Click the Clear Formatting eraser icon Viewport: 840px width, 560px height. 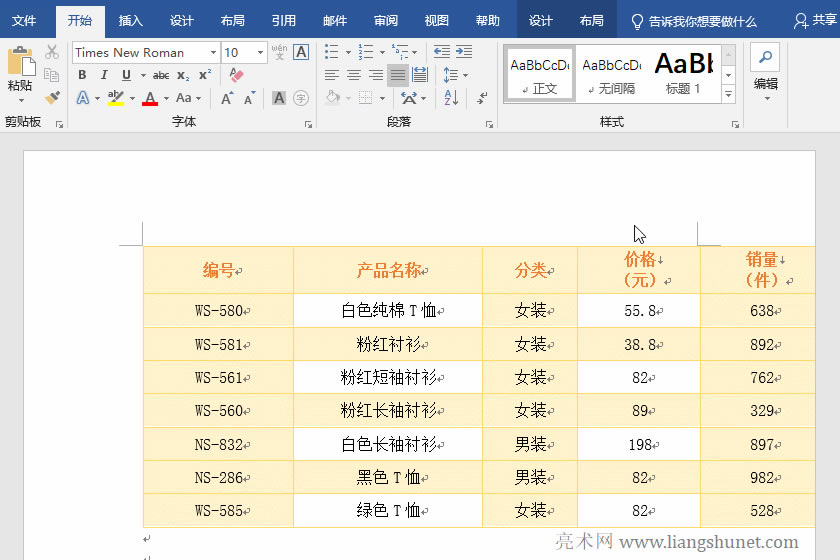tap(236, 75)
